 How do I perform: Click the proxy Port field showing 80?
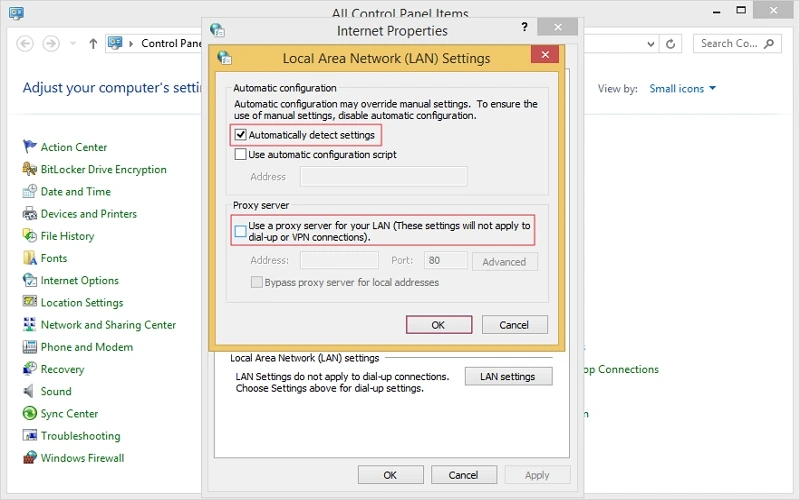tap(445, 260)
